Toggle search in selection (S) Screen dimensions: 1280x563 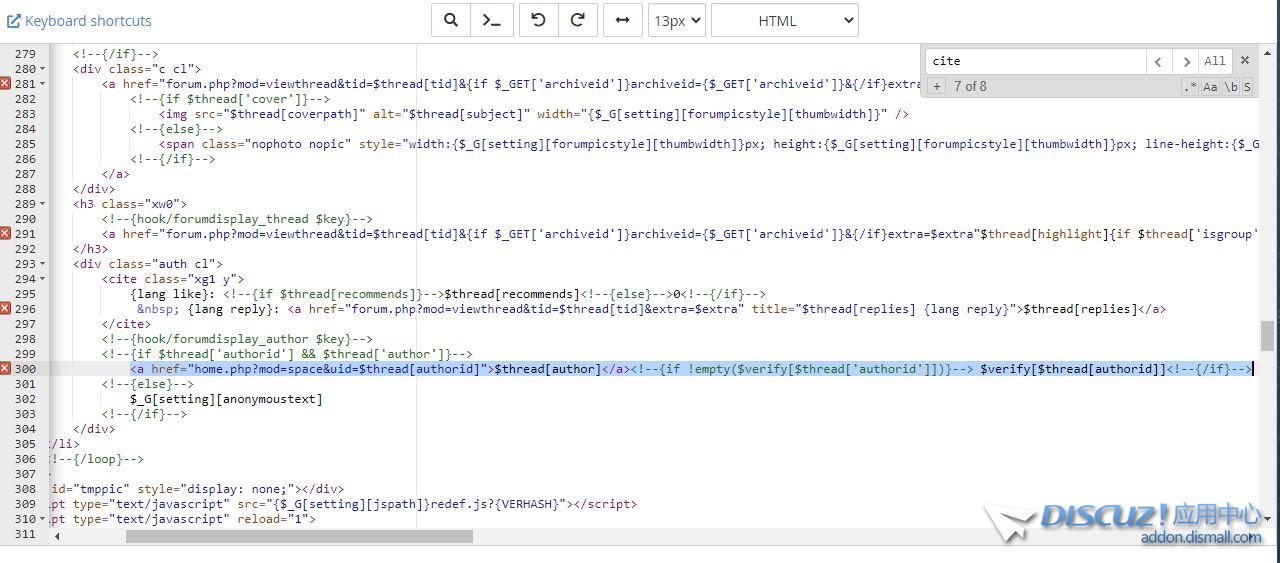[x=1247, y=87]
